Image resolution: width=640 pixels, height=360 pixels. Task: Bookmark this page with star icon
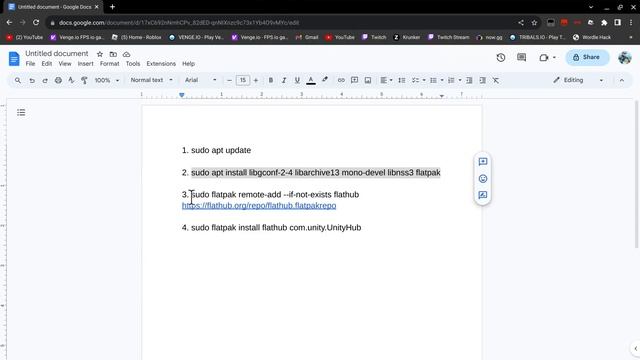(534, 23)
